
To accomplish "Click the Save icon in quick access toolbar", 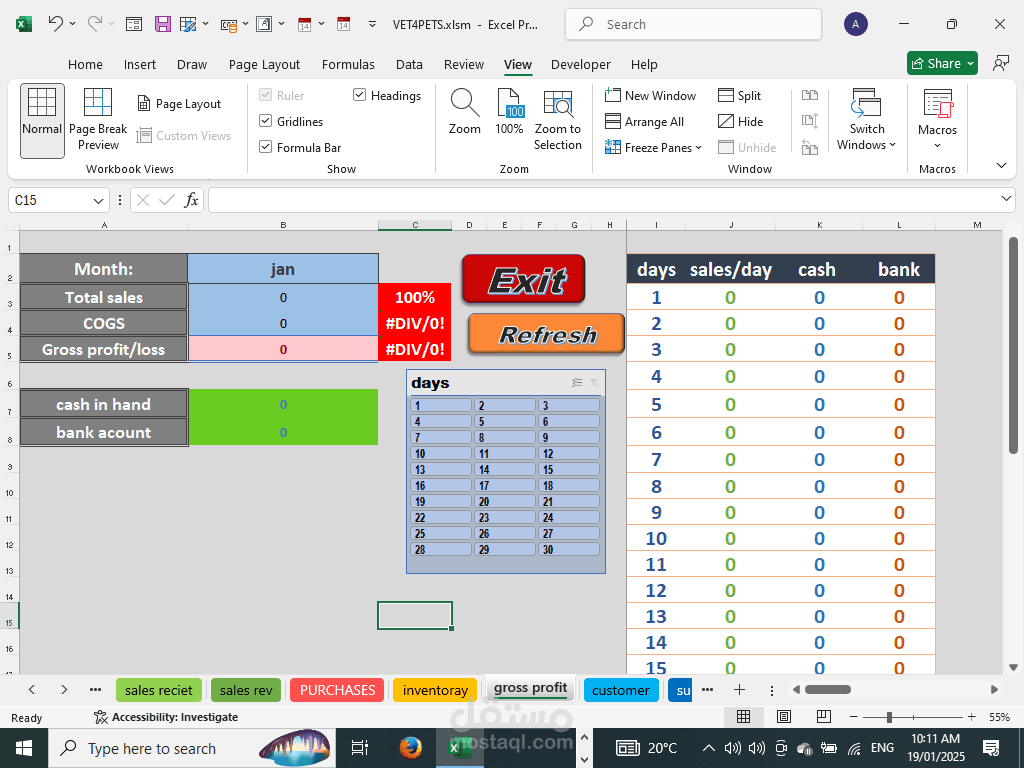I will pyautogui.click(x=163, y=24).
